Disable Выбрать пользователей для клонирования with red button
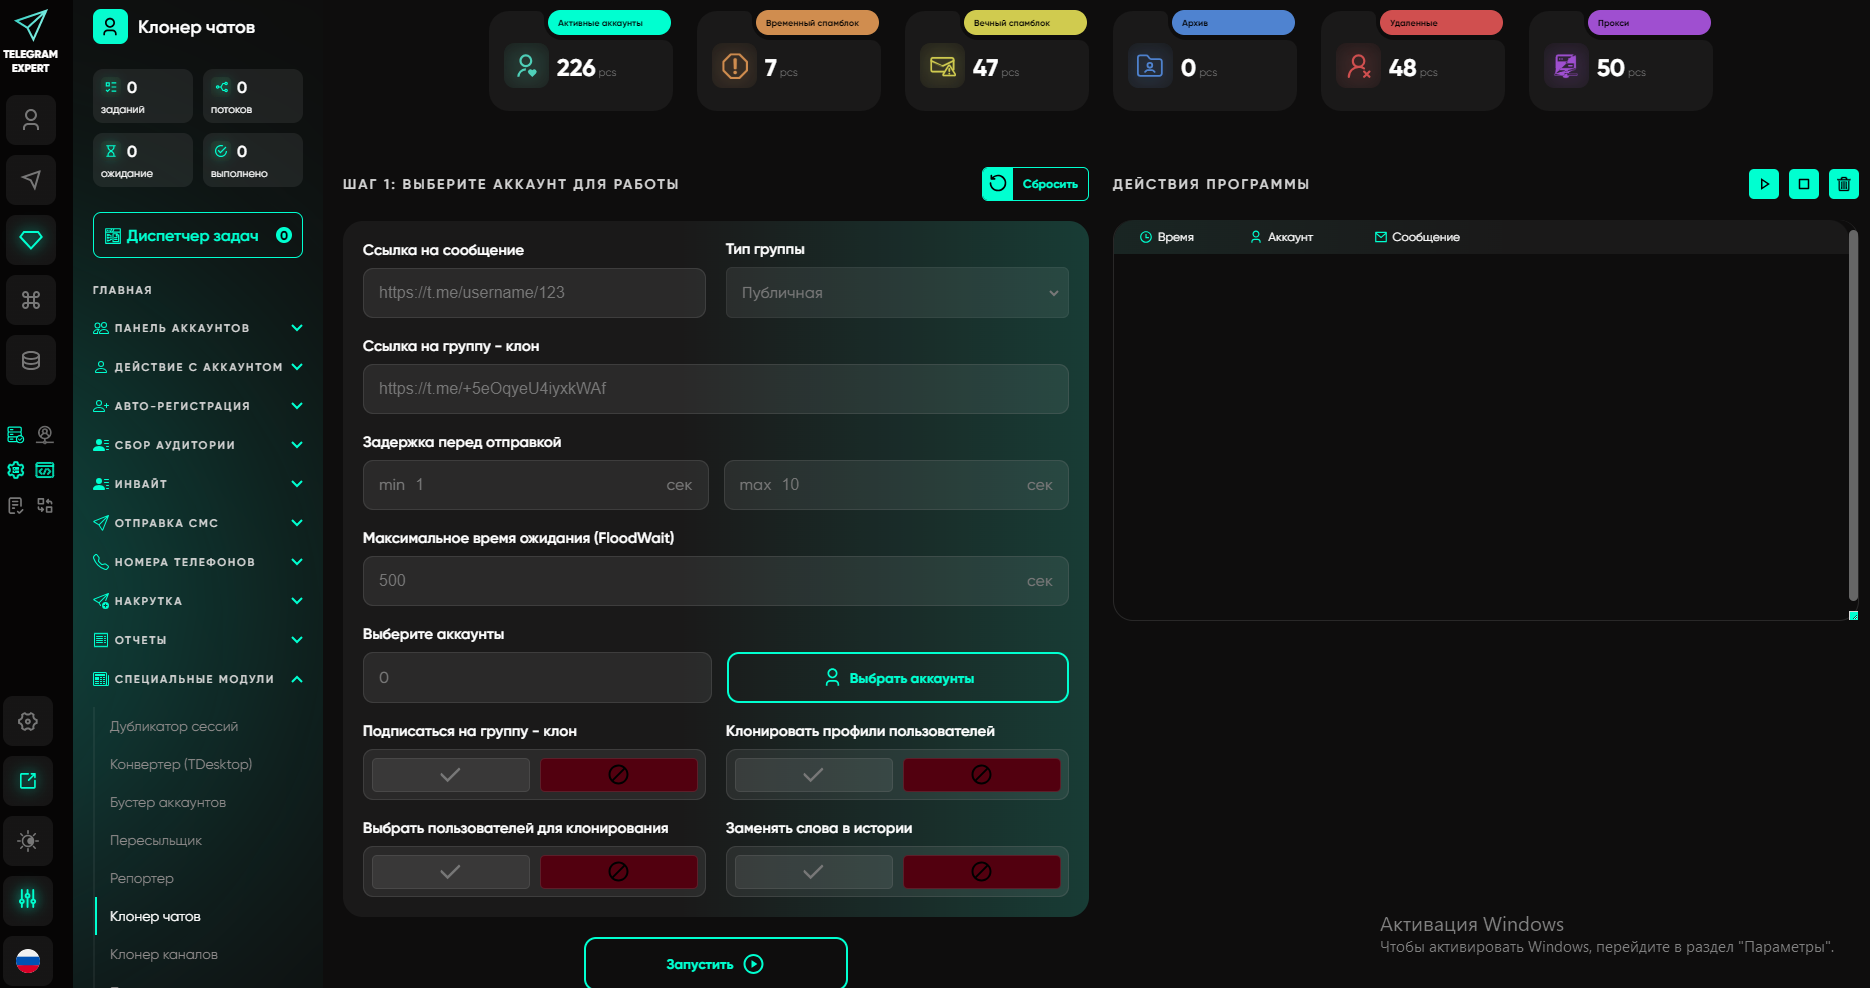This screenshot has width=1870, height=988. coord(619,872)
